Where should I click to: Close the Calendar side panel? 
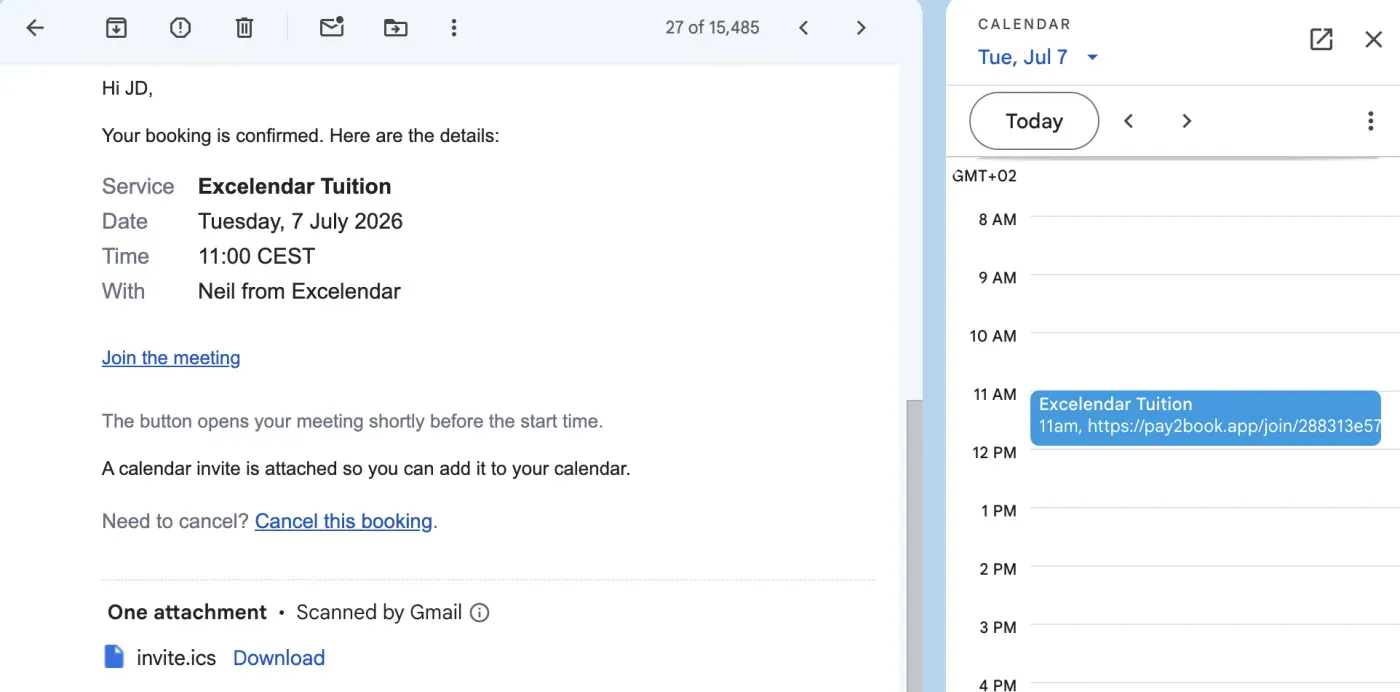(1374, 39)
